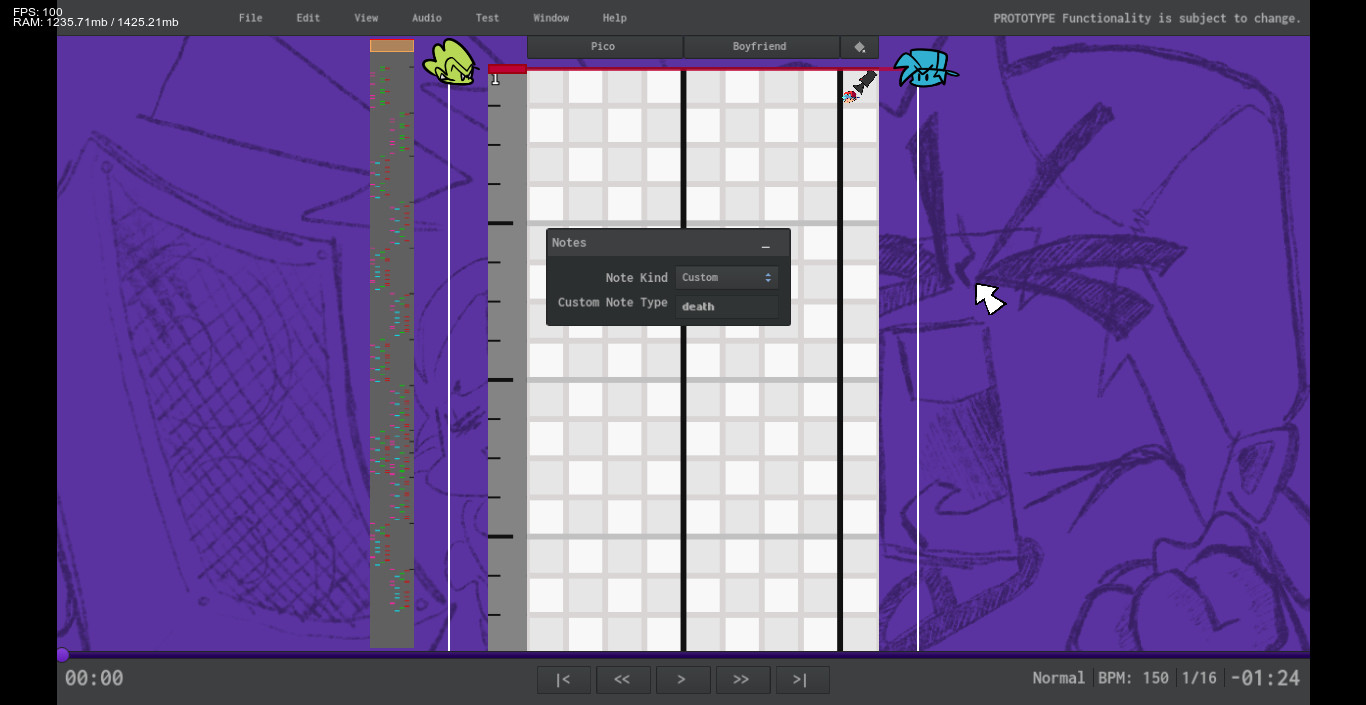
Task: Switch to the Pico tab
Action: click(x=604, y=46)
